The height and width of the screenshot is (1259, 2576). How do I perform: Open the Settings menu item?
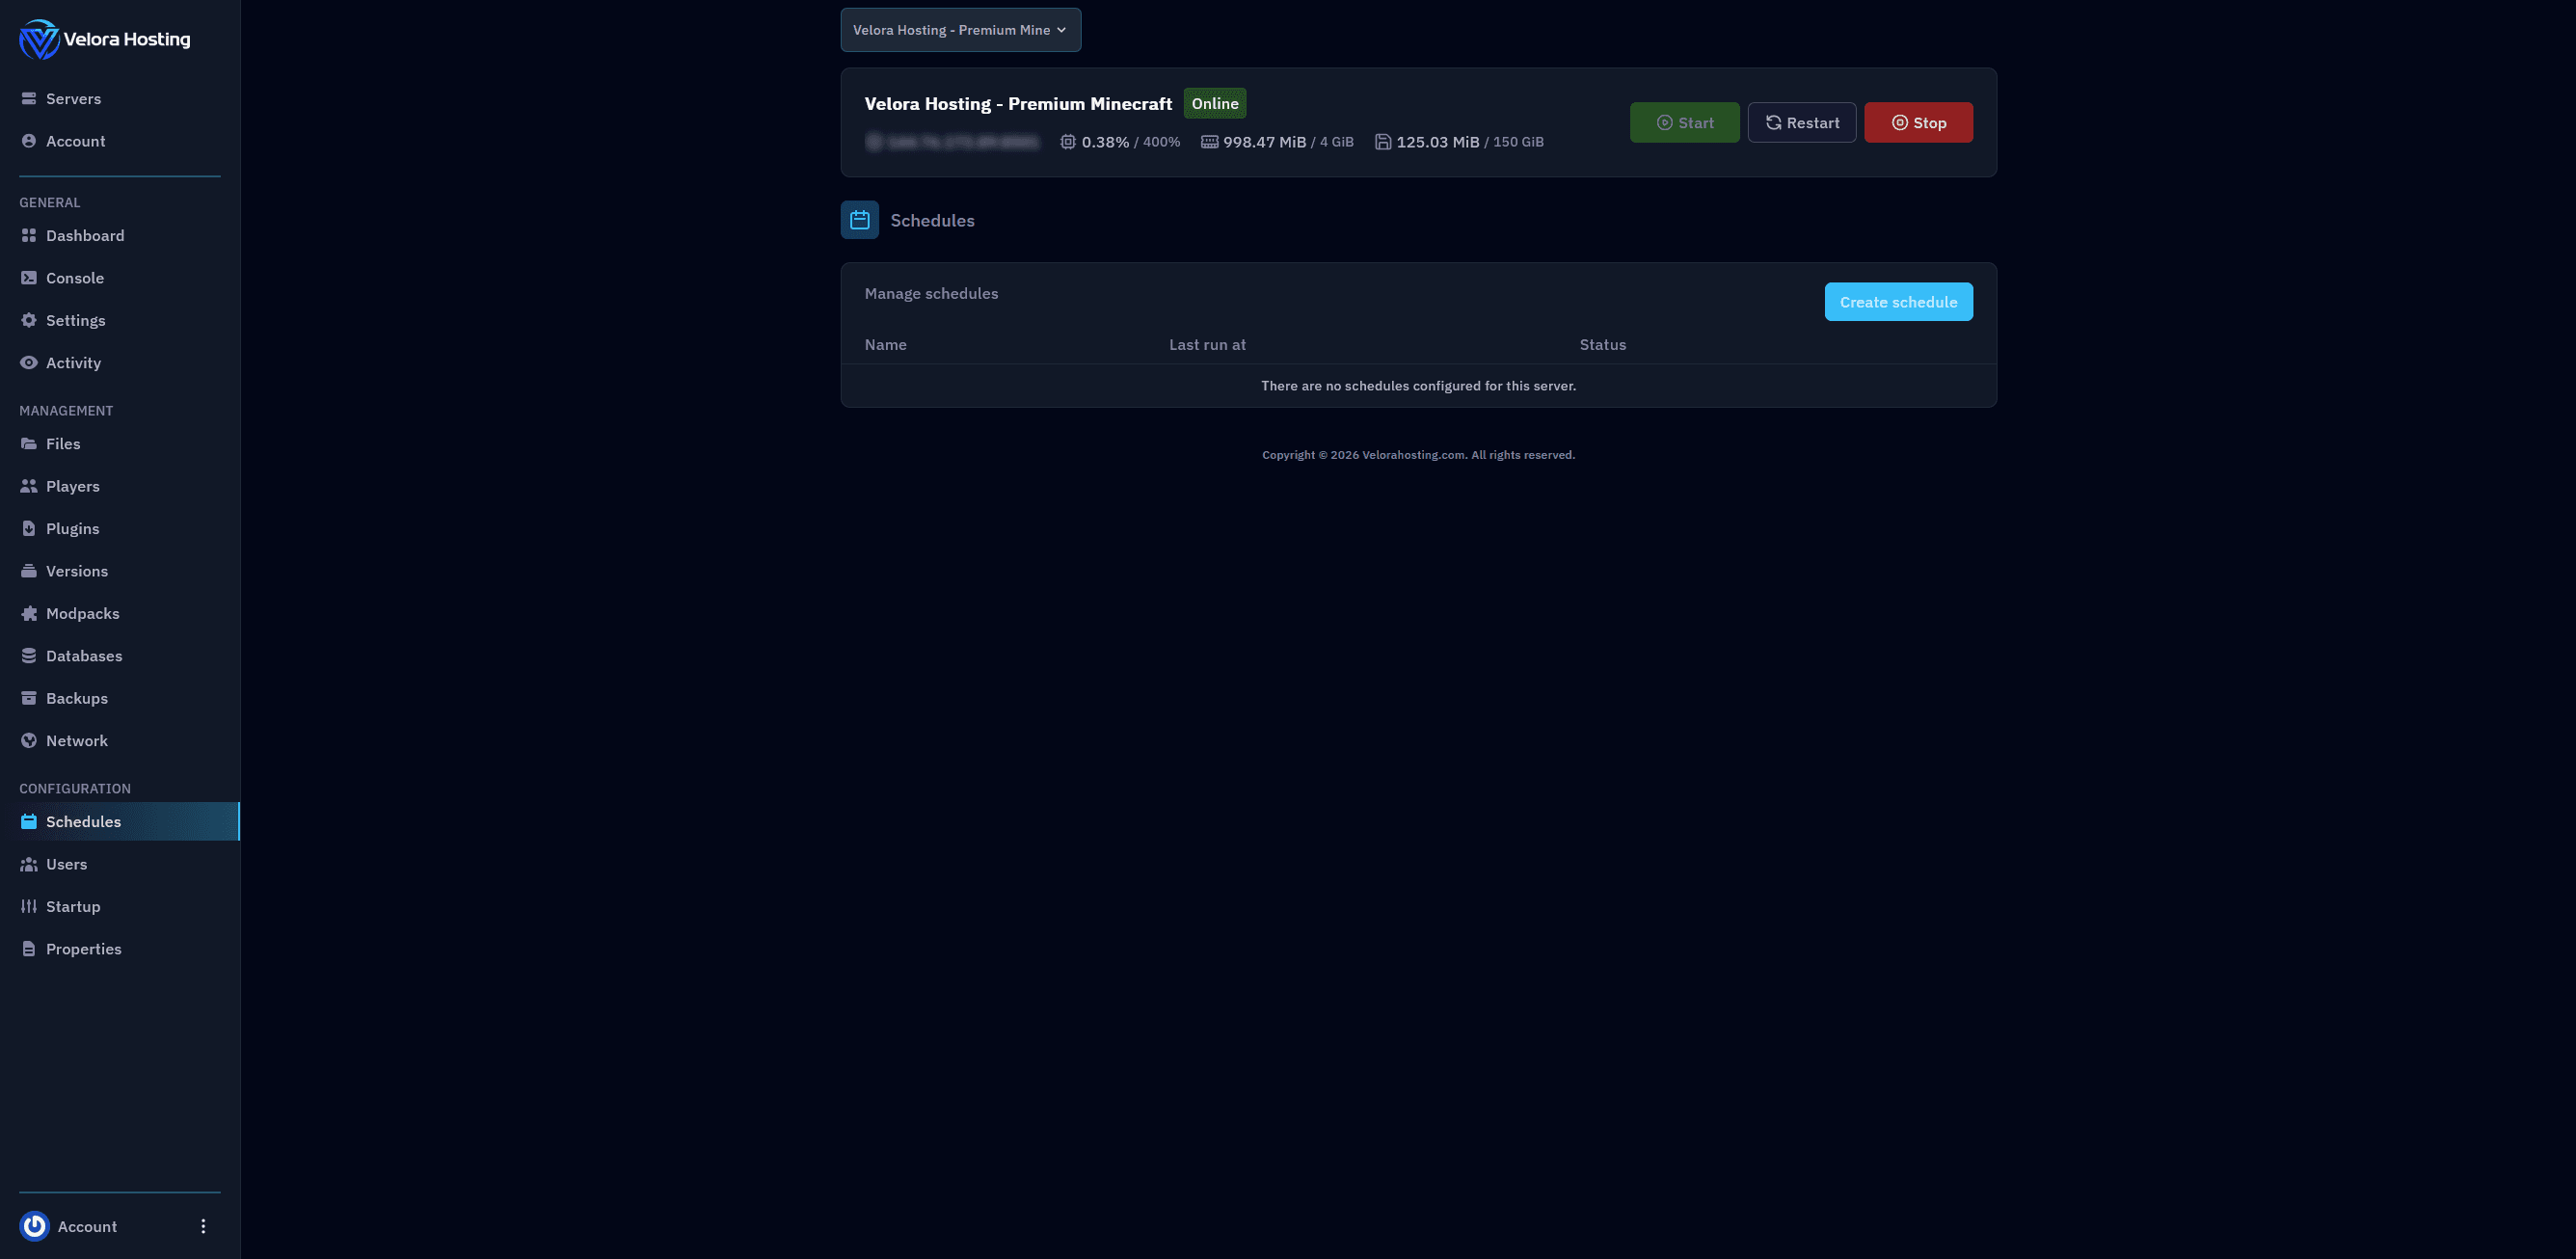(x=75, y=320)
